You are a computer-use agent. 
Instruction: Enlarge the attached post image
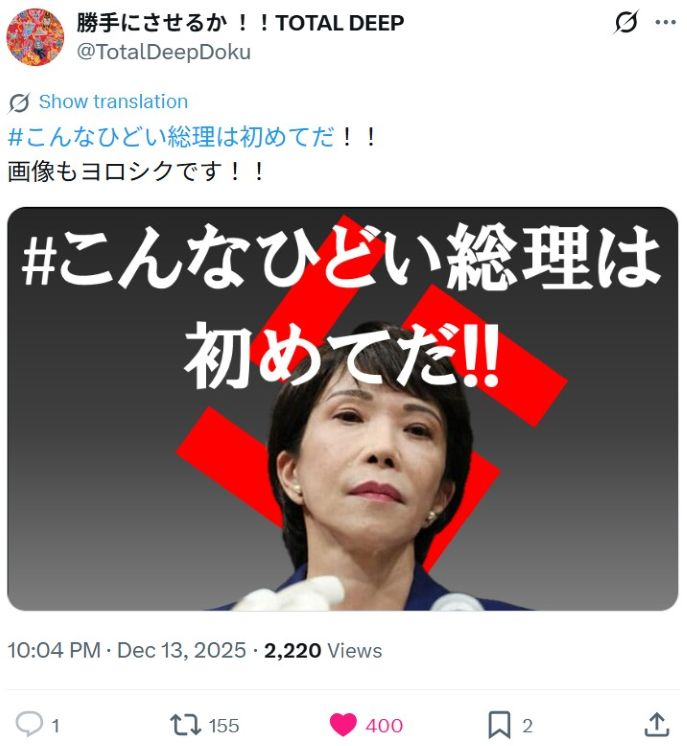click(343, 409)
